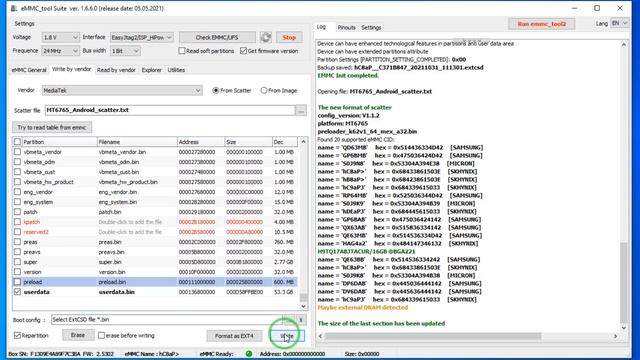Check the preload partition checkbox
Image resolution: width=640 pixels, height=360 pixels.
click(17, 282)
